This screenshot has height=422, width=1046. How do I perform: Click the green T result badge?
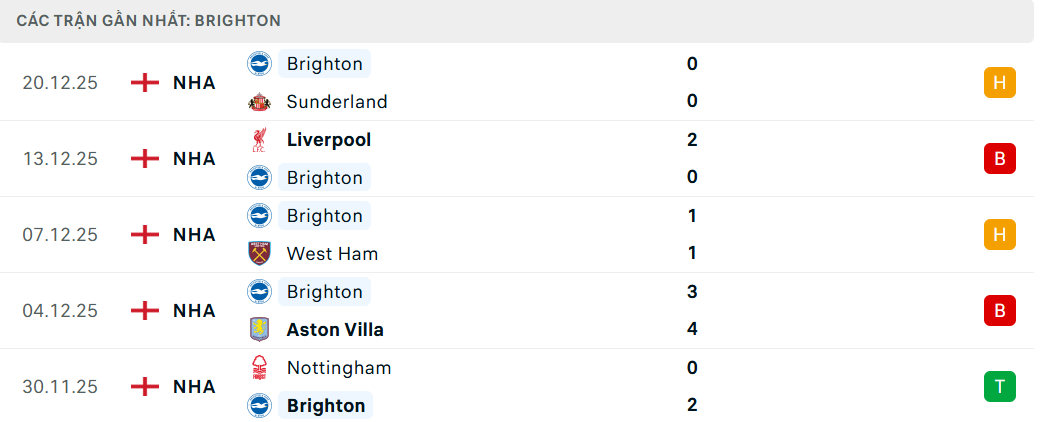[x=999, y=387]
